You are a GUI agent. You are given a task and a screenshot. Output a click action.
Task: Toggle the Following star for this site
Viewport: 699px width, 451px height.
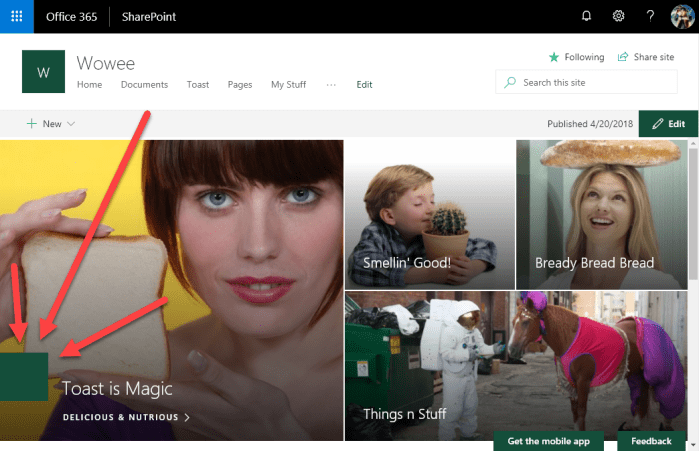pyautogui.click(x=554, y=57)
